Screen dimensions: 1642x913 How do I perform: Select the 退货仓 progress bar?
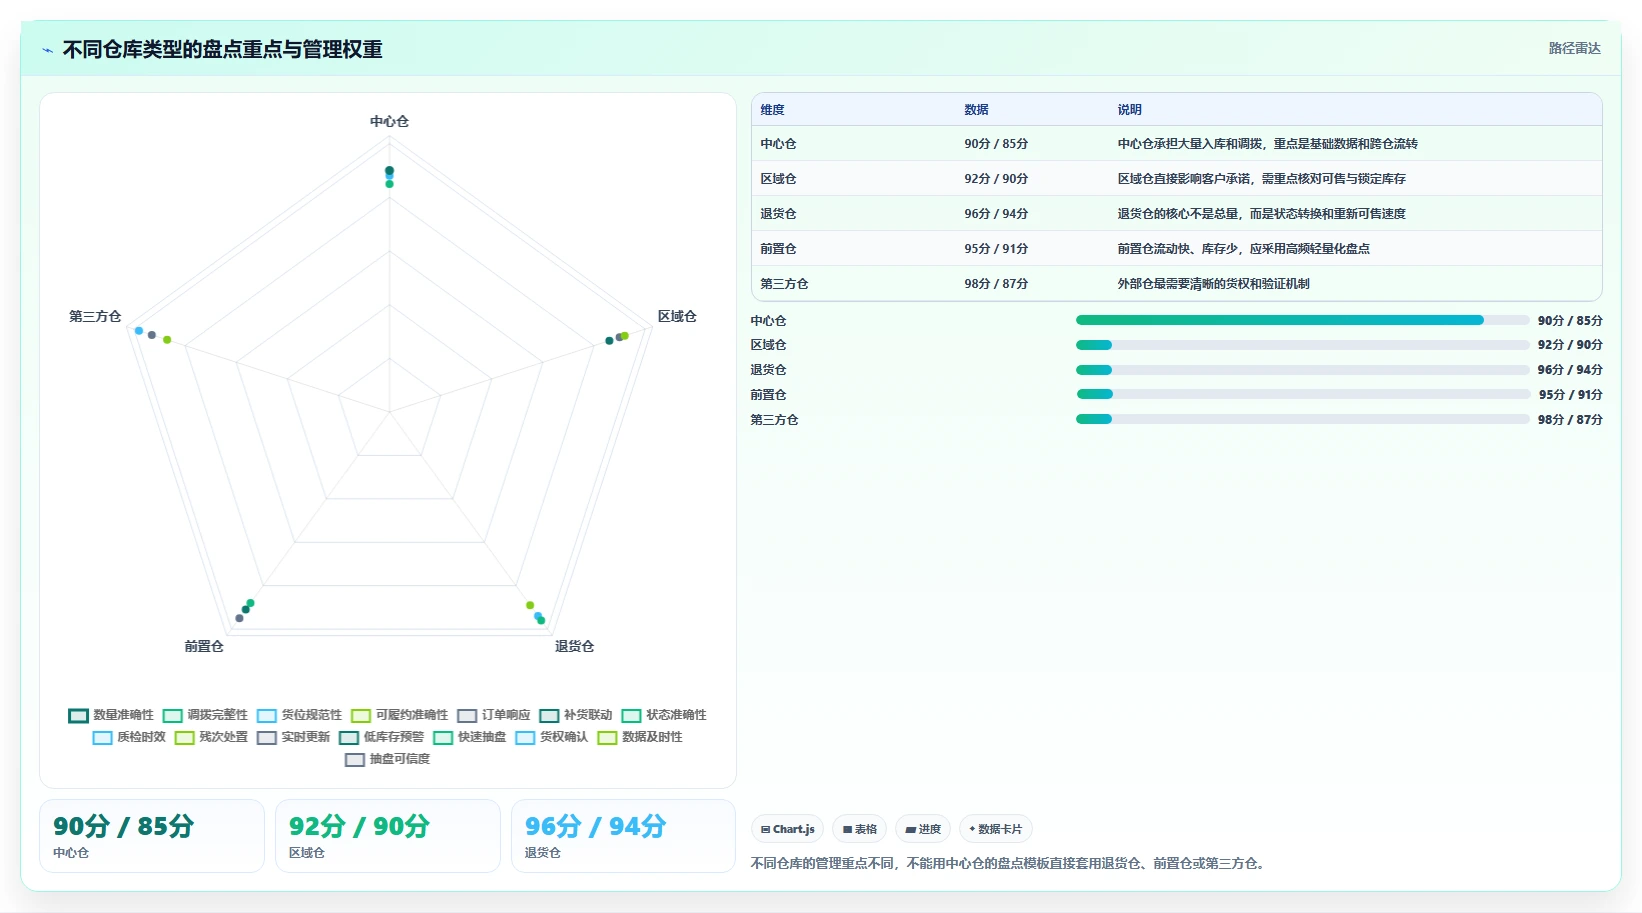[1302, 370]
